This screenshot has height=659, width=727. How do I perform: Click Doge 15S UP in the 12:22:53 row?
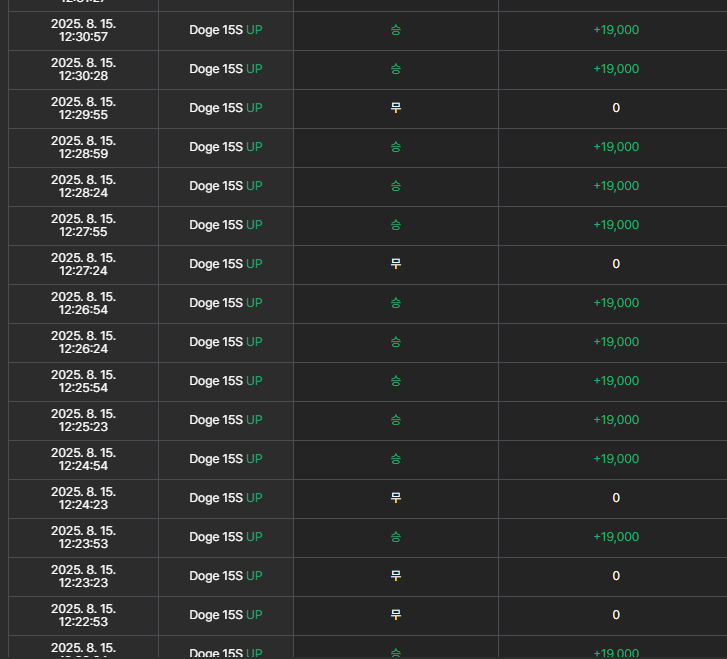(x=226, y=615)
